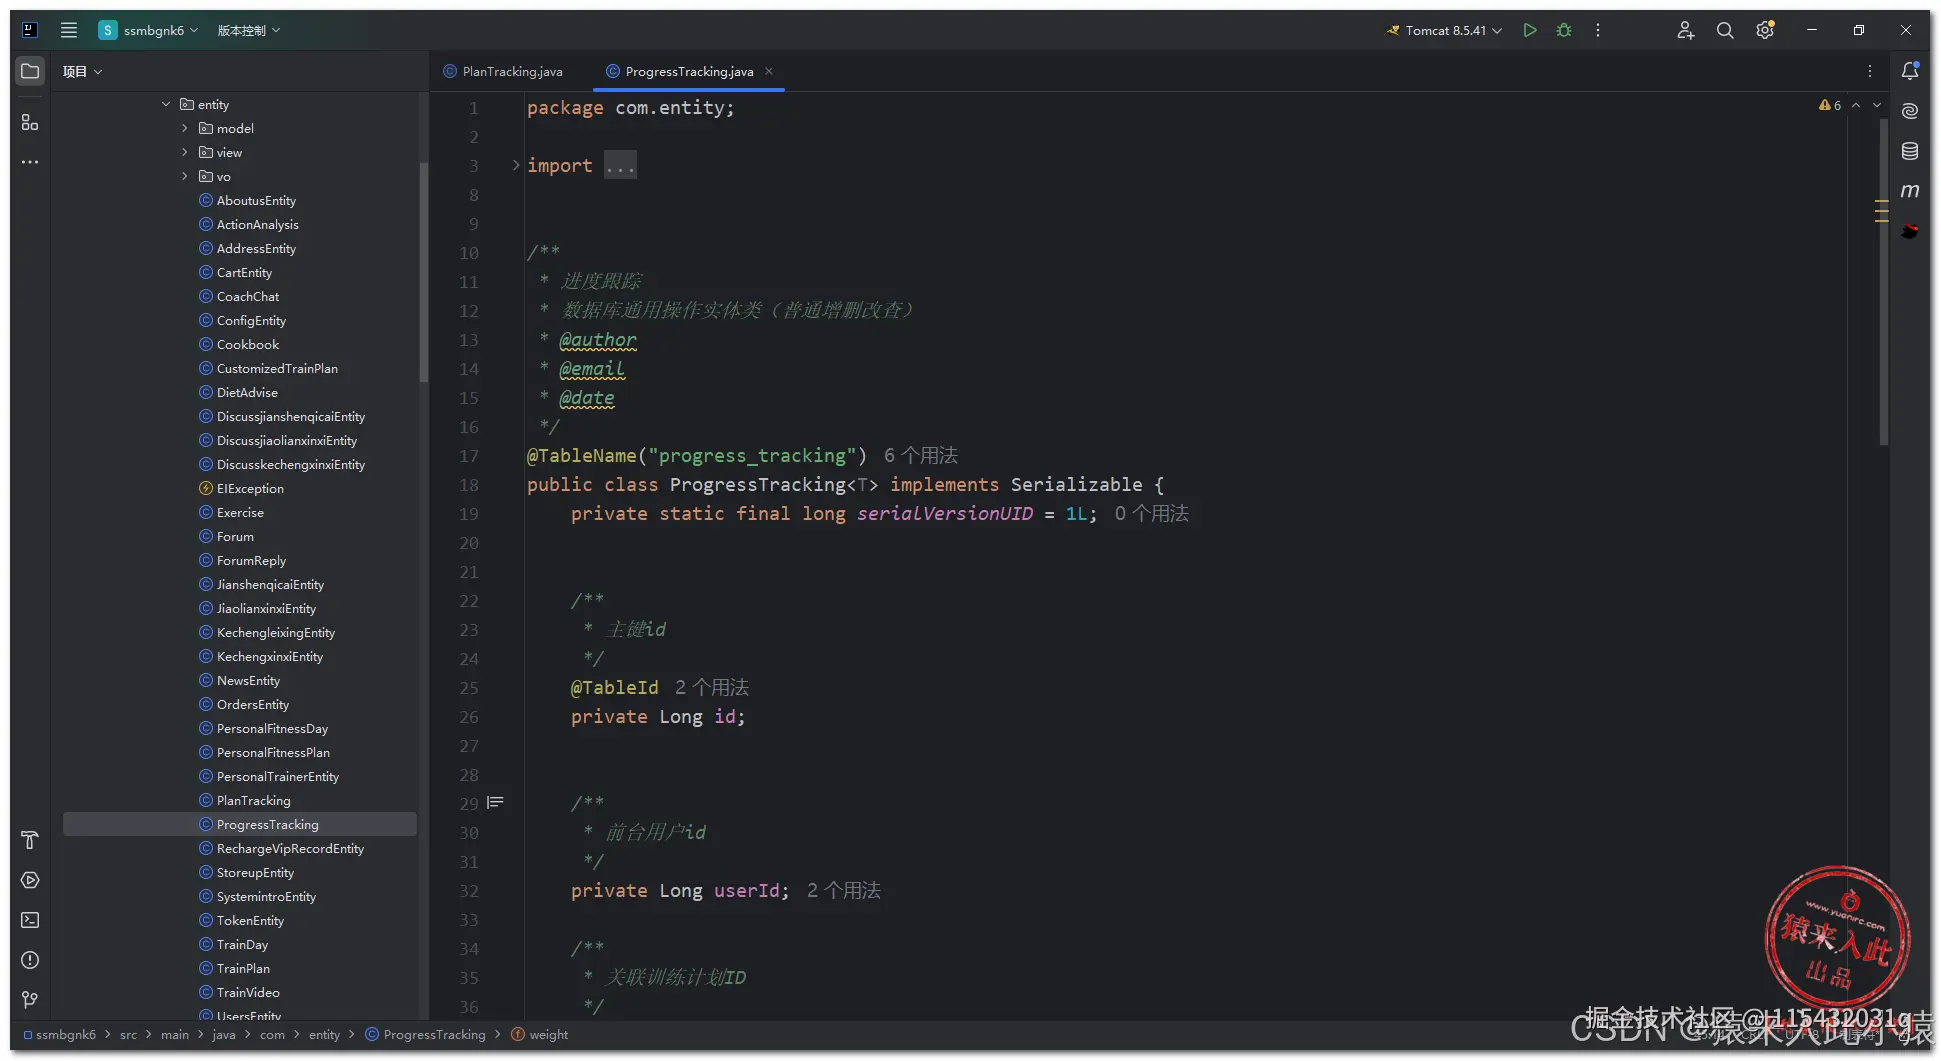The image size is (1941, 1061).
Task: Click the '6 个用法' usages hint
Action: tap(920, 455)
